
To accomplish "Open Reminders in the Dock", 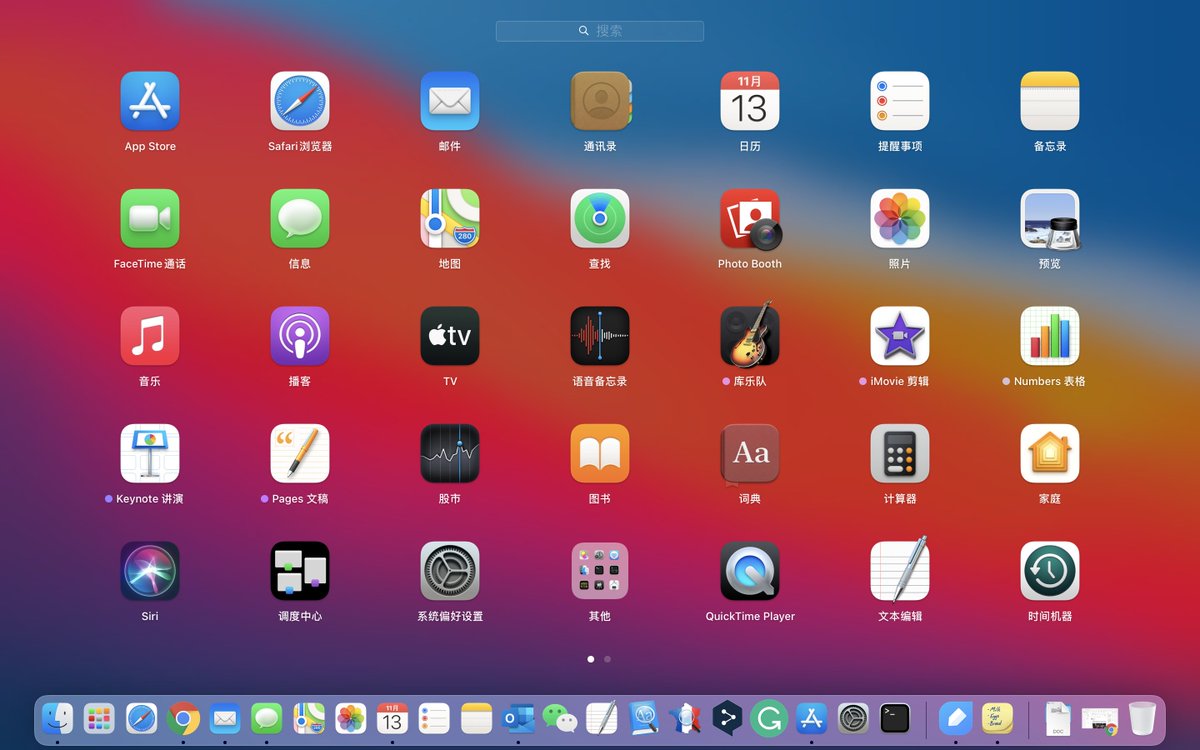I will point(434,718).
